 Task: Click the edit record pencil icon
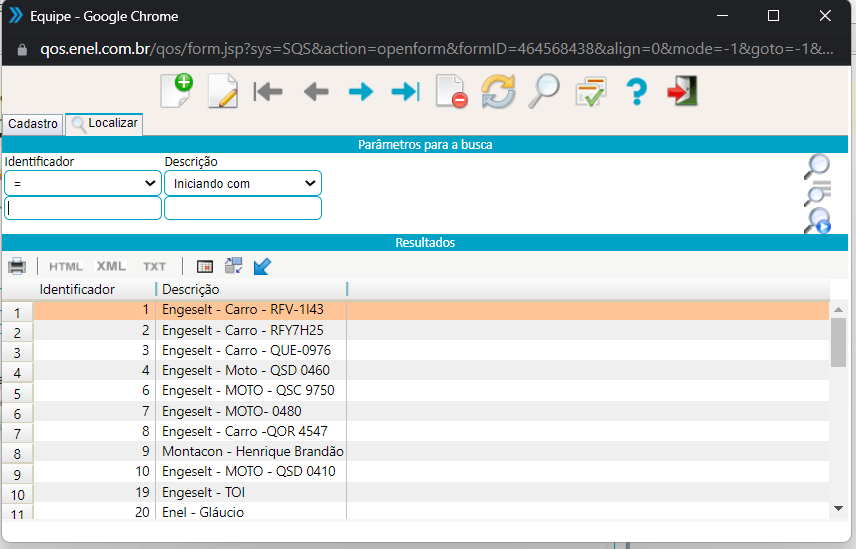222,91
